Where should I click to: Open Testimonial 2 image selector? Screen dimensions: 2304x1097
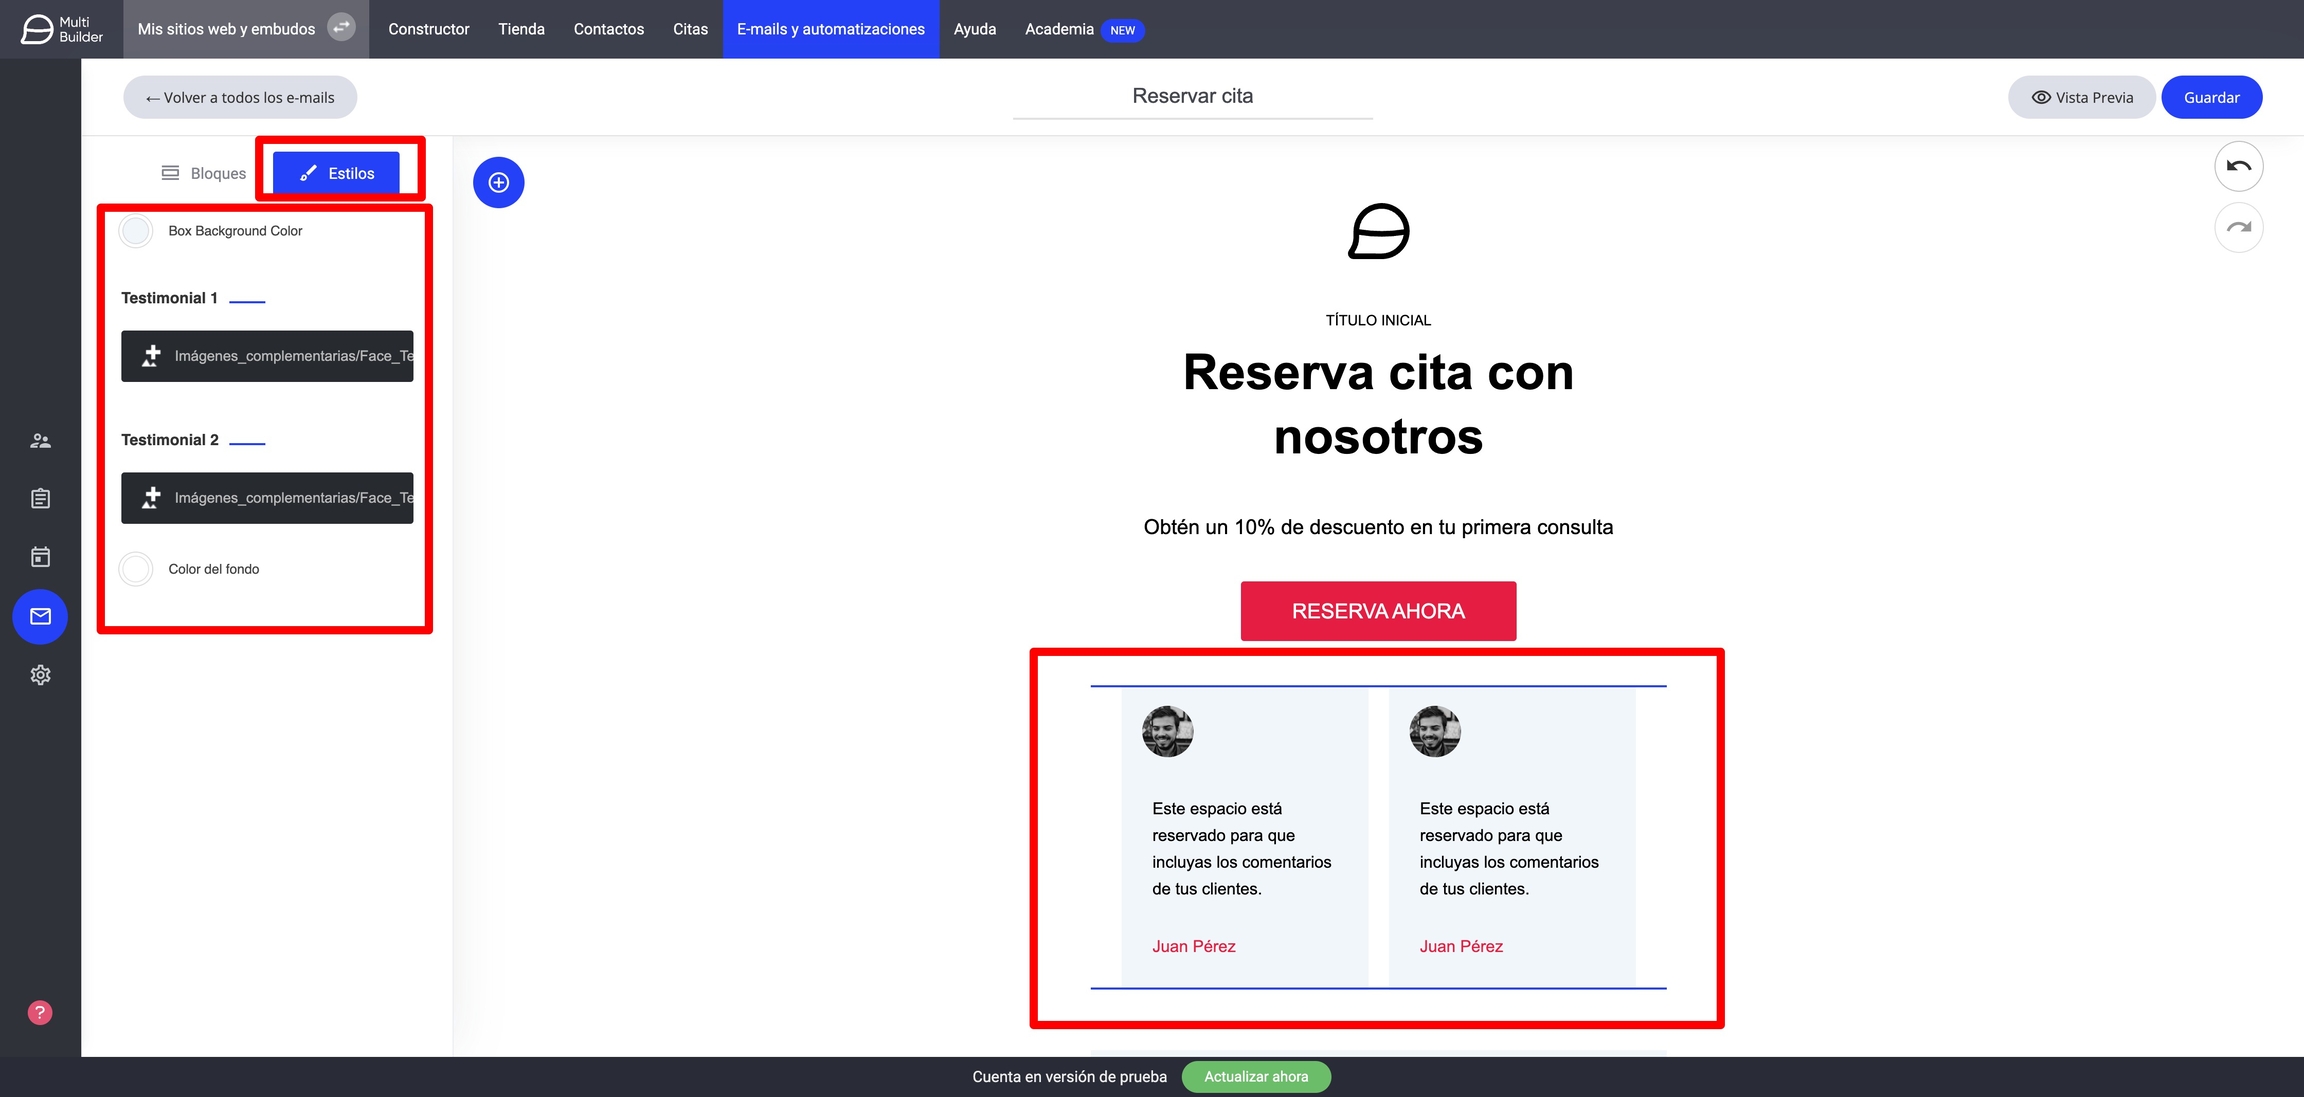click(x=267, y=498)
